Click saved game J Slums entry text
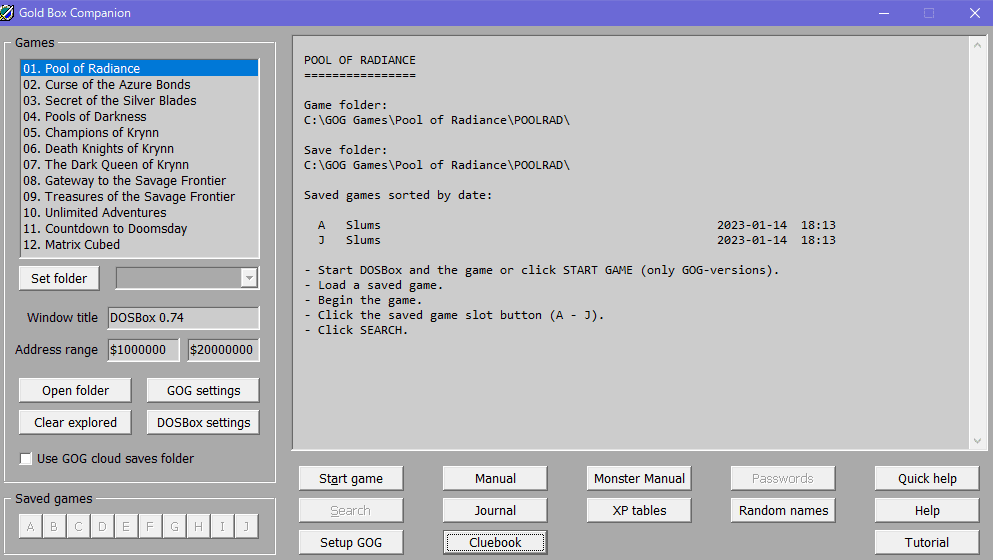 (x=363, y=240)
